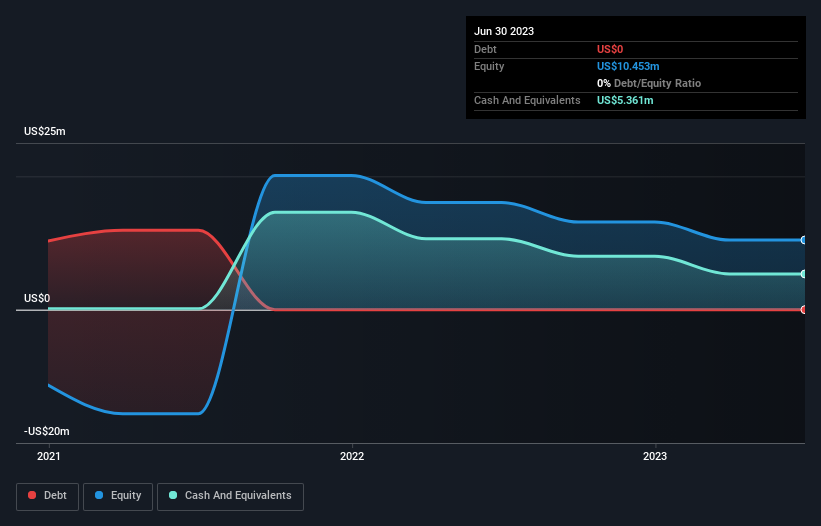Click the red Debt legend dot
The image size is (821, 526).
pyautogui.click(x=32, y=495)
